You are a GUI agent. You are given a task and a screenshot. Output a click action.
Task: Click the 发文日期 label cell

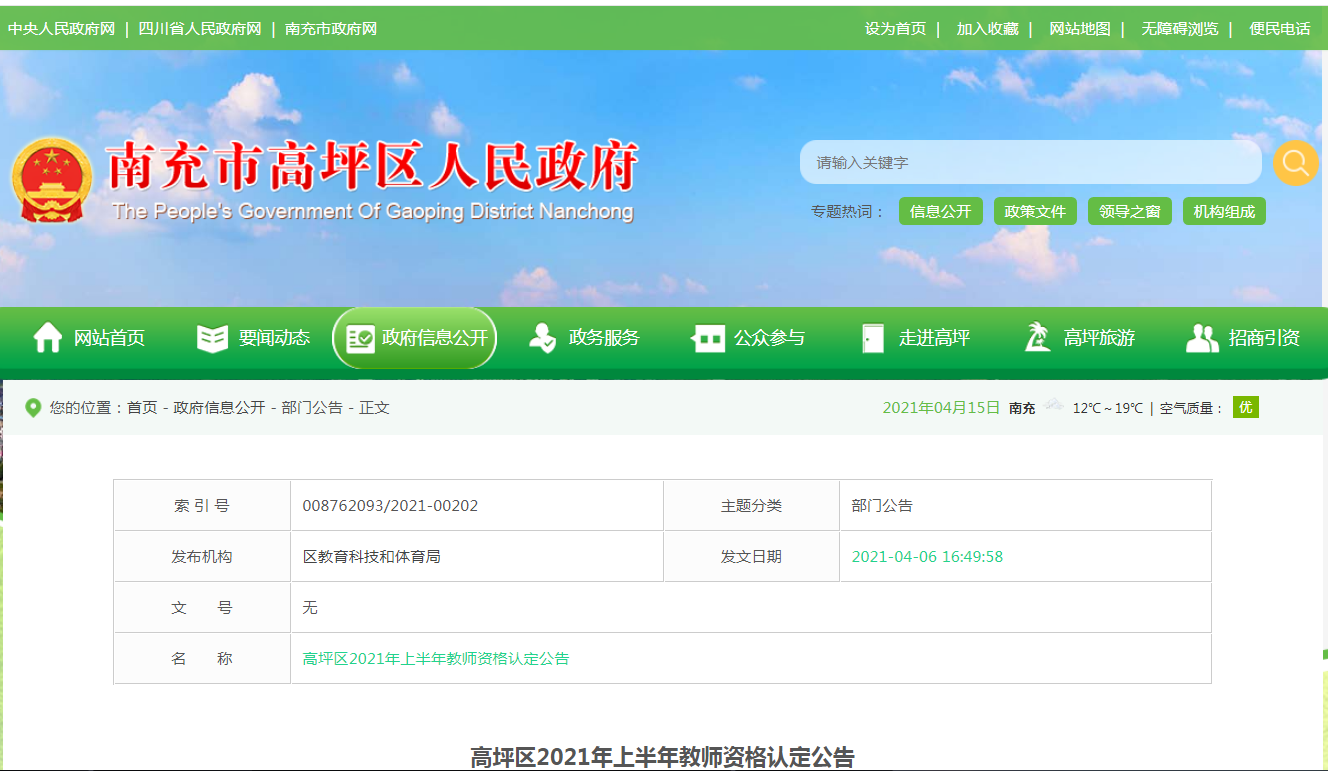click(751, 557)
